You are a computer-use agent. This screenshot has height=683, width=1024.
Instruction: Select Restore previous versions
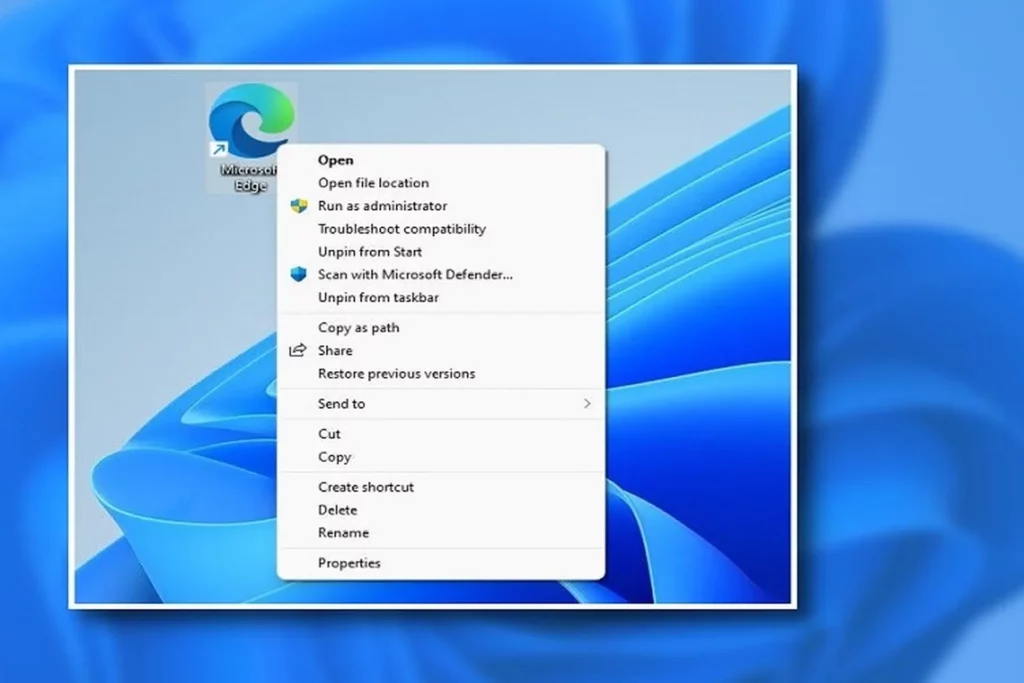[x=441, y=373]
